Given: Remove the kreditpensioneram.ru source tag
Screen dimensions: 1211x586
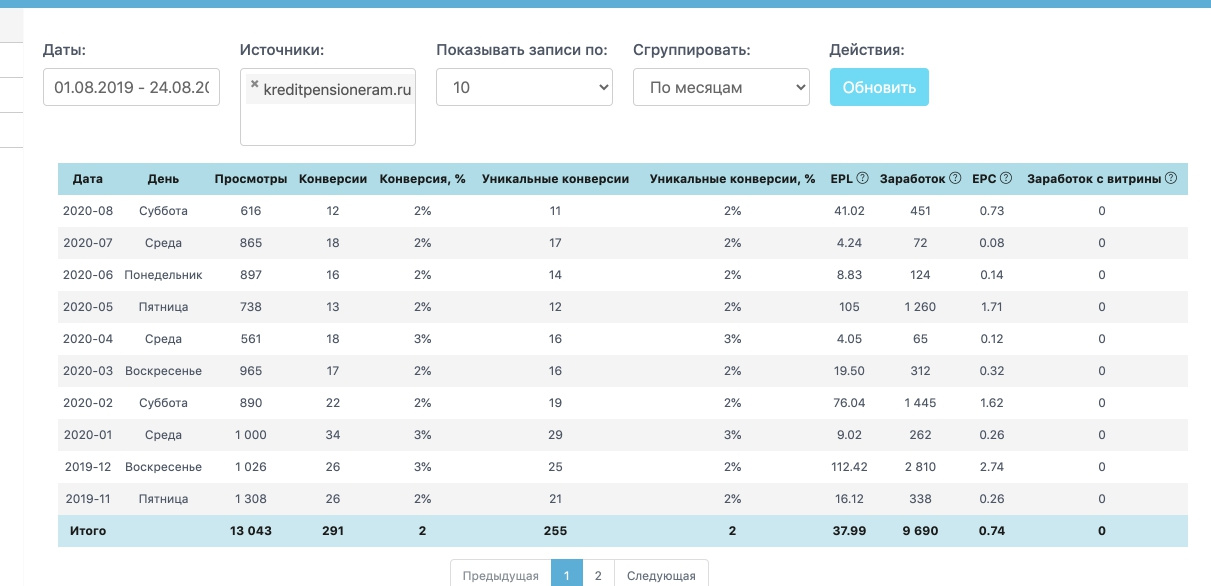Looking at the screenshot, I should point(254,86).
